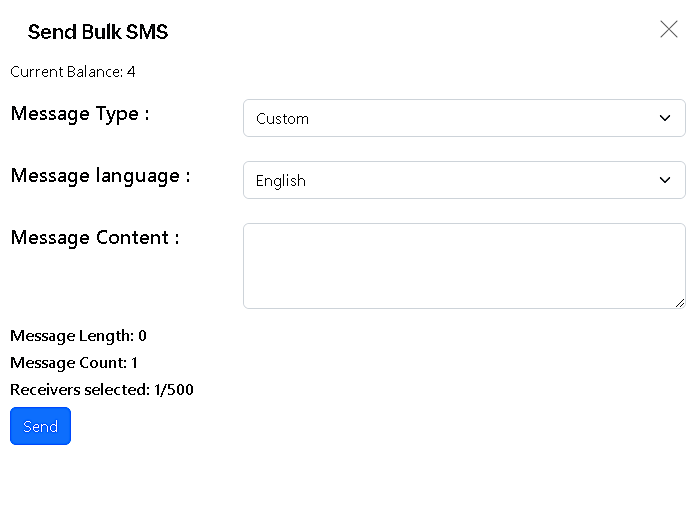Select the Custom option text
The width and height of the screenshot is (697, 507).
(282, 119)
